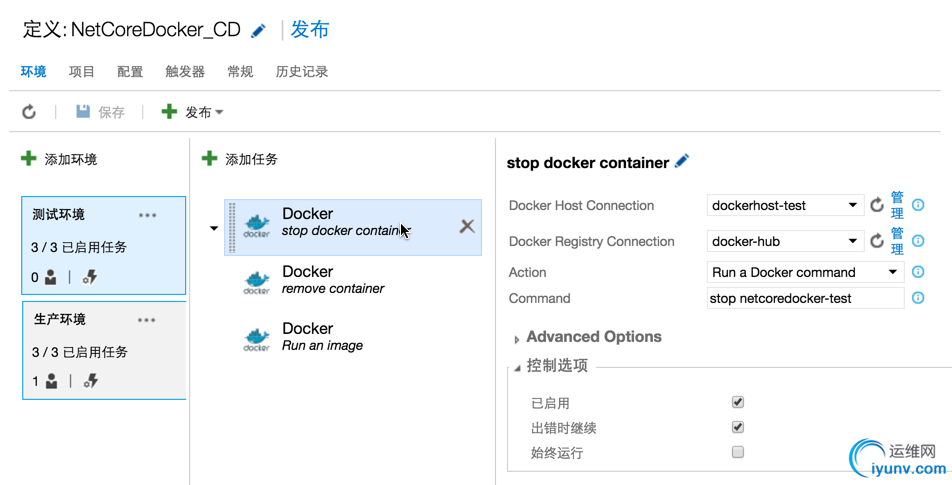The image size is (952, 485).
Task: Expand the Advanced Options section
Action: [516, 339]
